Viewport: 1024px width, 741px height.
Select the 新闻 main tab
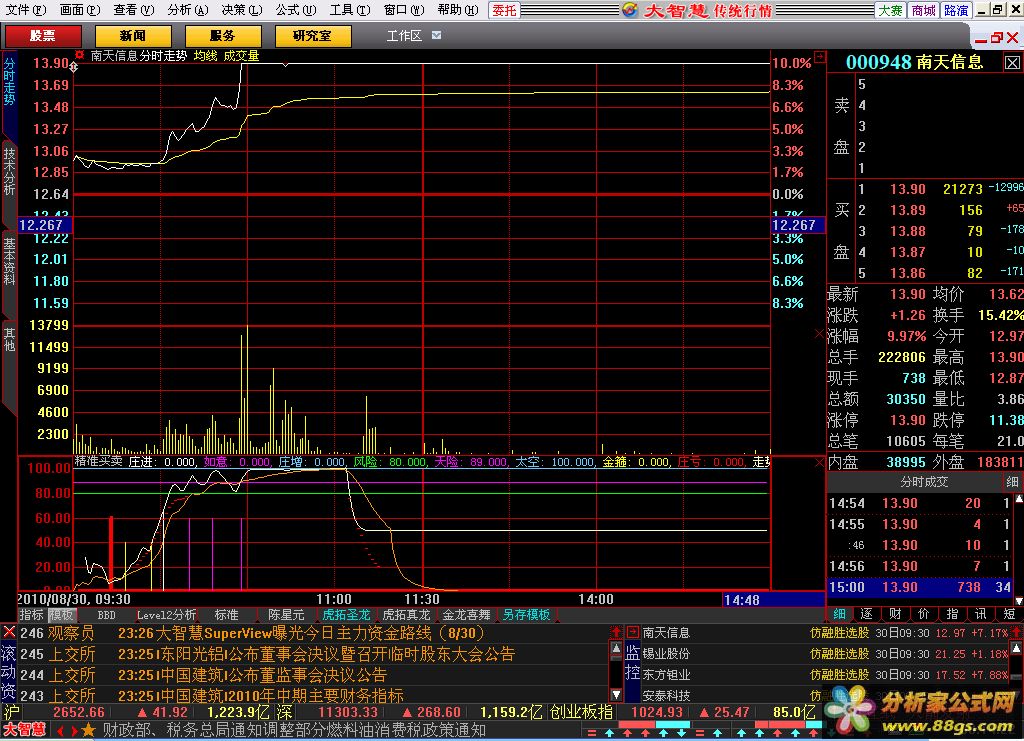point(133,35)
